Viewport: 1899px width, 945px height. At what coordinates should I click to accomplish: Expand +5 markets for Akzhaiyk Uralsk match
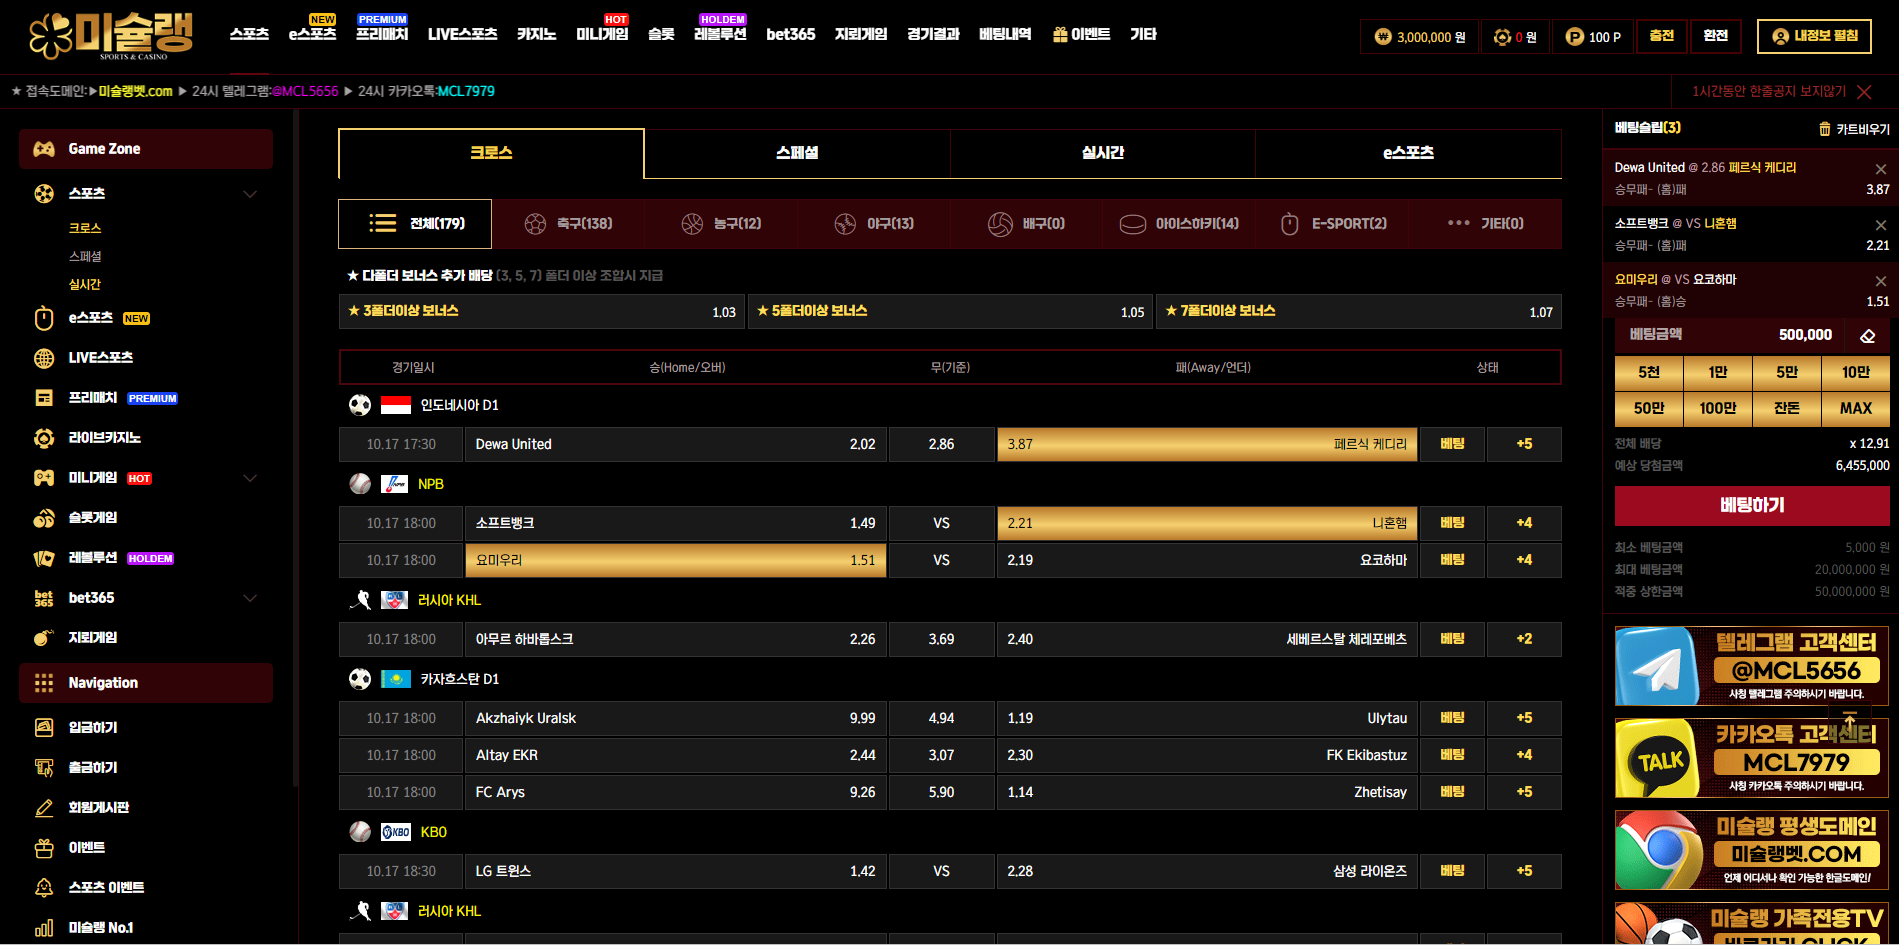click(x=1524, y=718)
